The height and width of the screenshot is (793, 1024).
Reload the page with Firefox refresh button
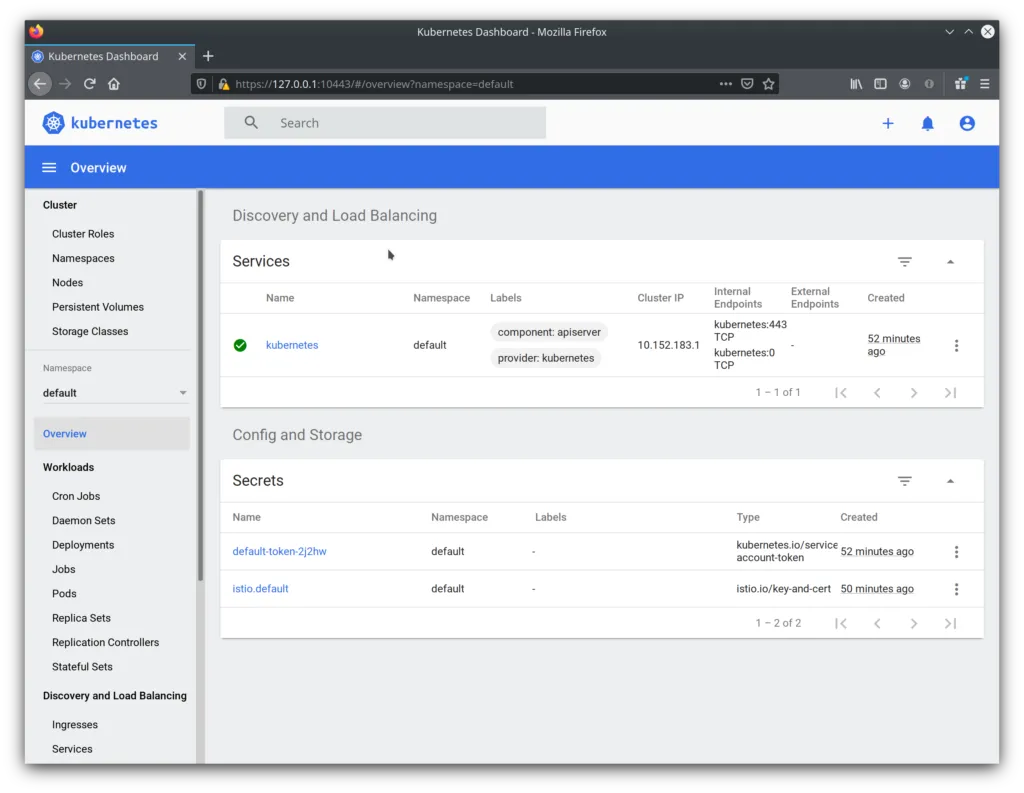point(90,84)
